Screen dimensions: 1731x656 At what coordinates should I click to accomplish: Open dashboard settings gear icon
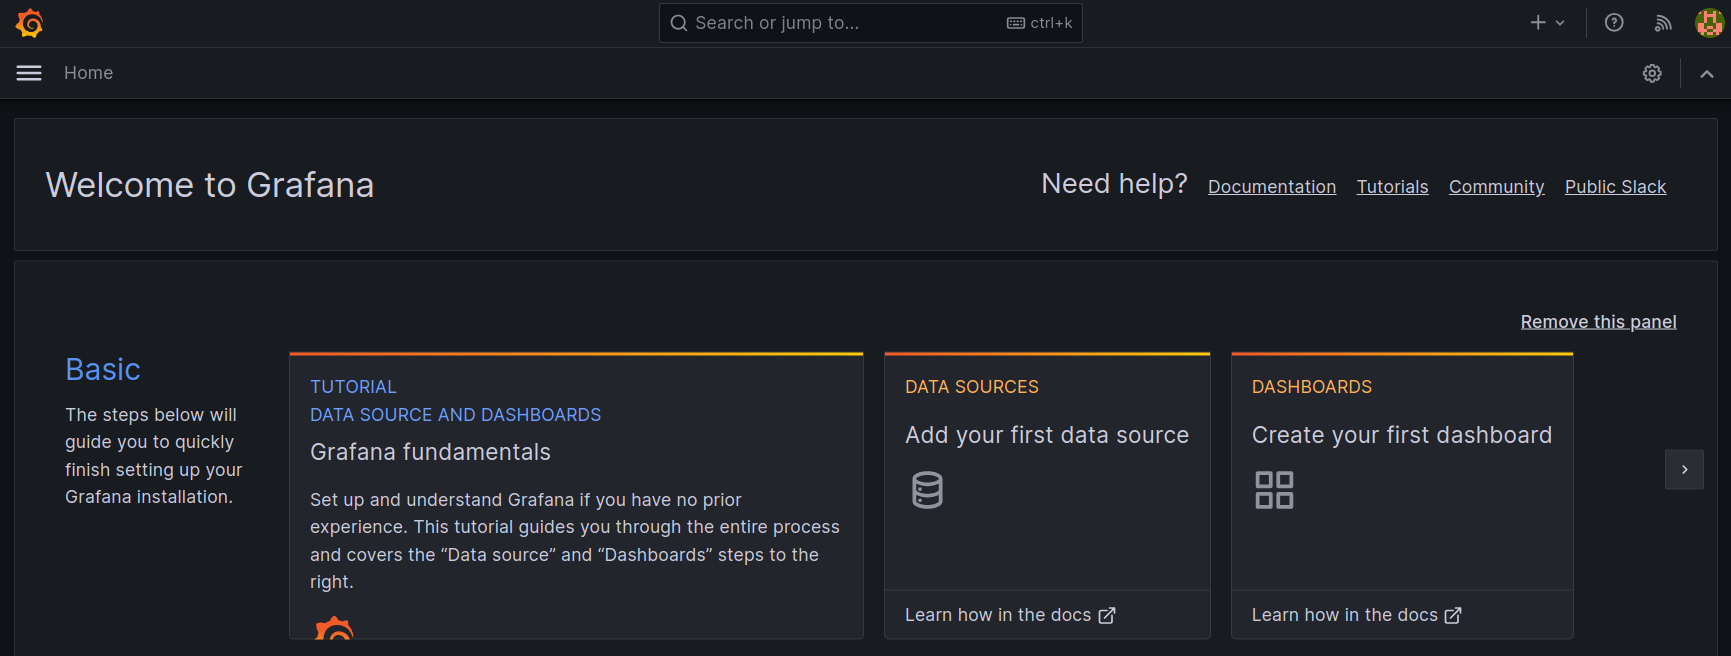click(1652, 73)
